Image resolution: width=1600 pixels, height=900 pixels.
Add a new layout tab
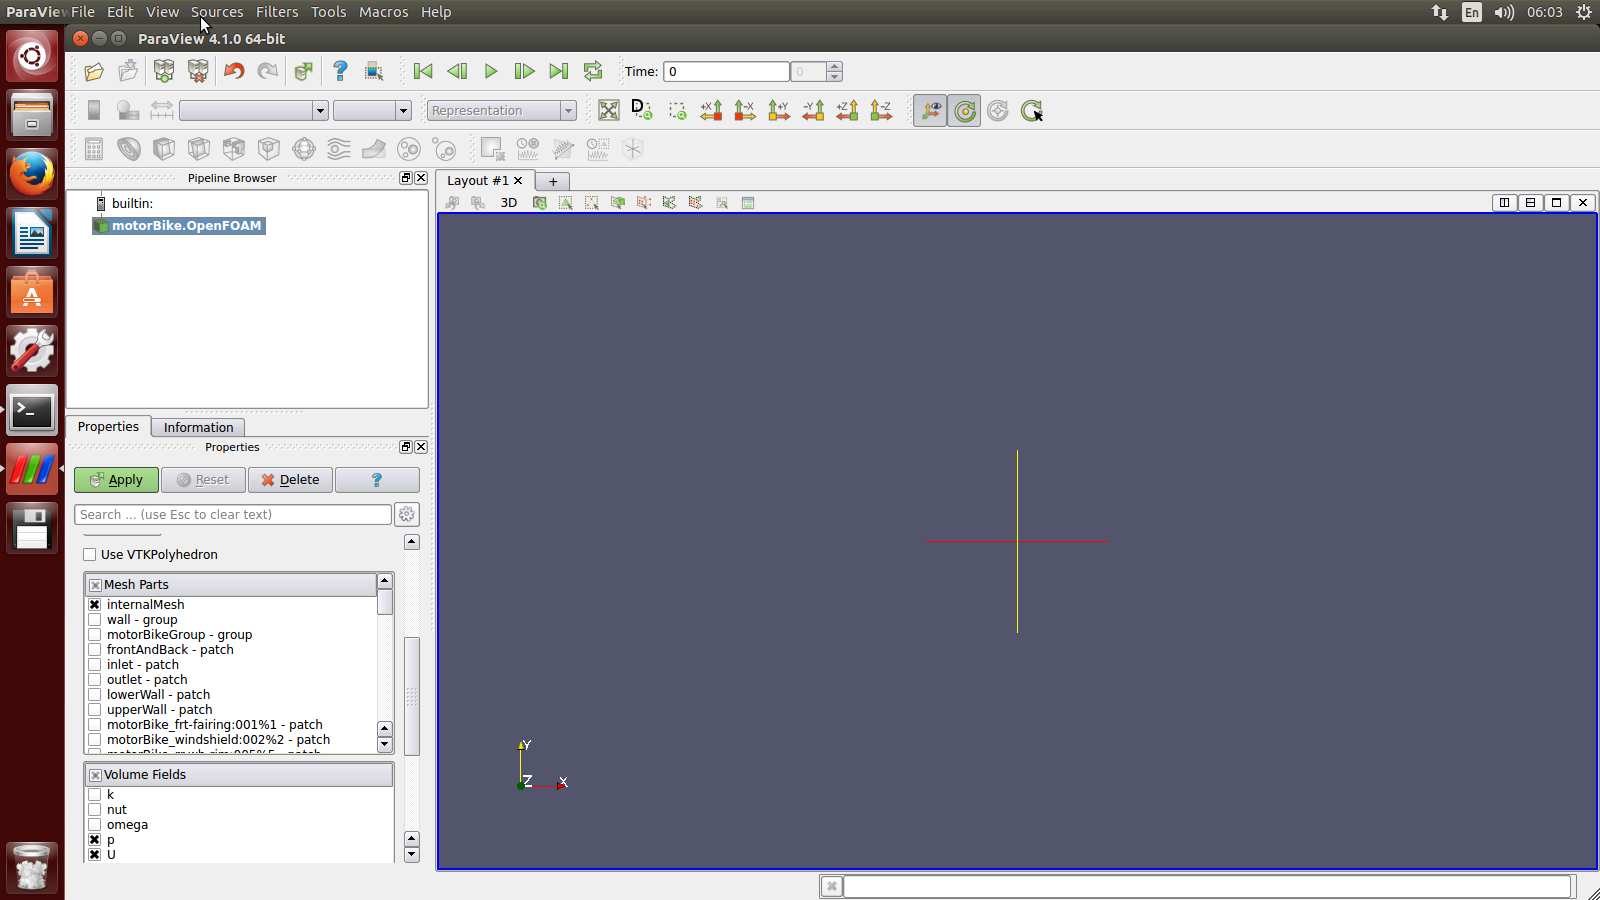(553, 181)
